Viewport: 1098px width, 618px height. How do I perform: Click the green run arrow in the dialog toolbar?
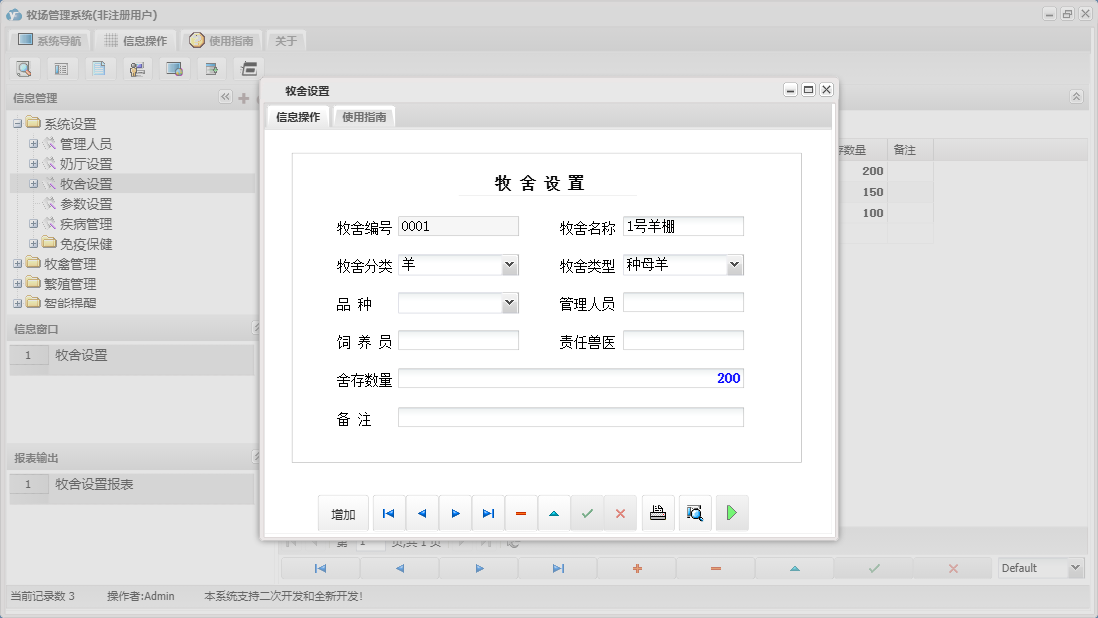click(x=731, y=512)
